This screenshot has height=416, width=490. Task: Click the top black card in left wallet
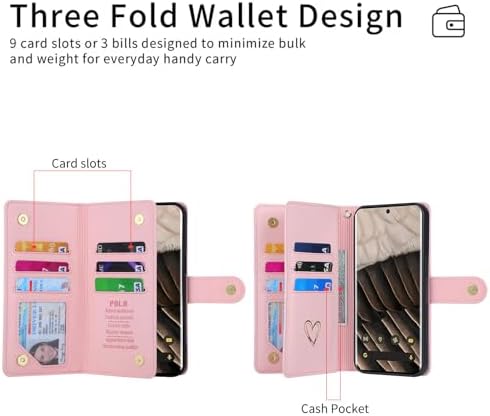tap(121, 247)
